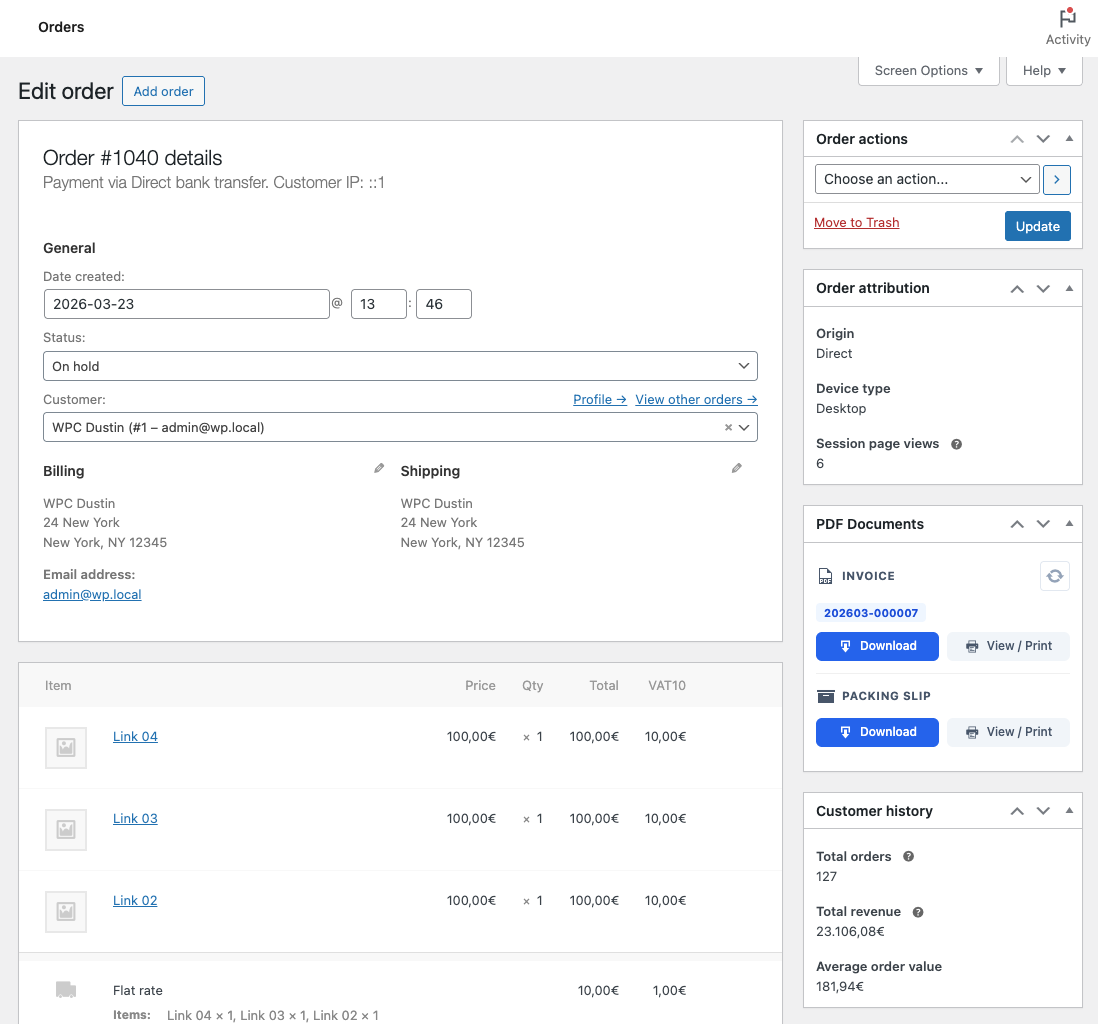
Task: Click the Link 04 product thumbnail
Action: click(x=66, y=747)
